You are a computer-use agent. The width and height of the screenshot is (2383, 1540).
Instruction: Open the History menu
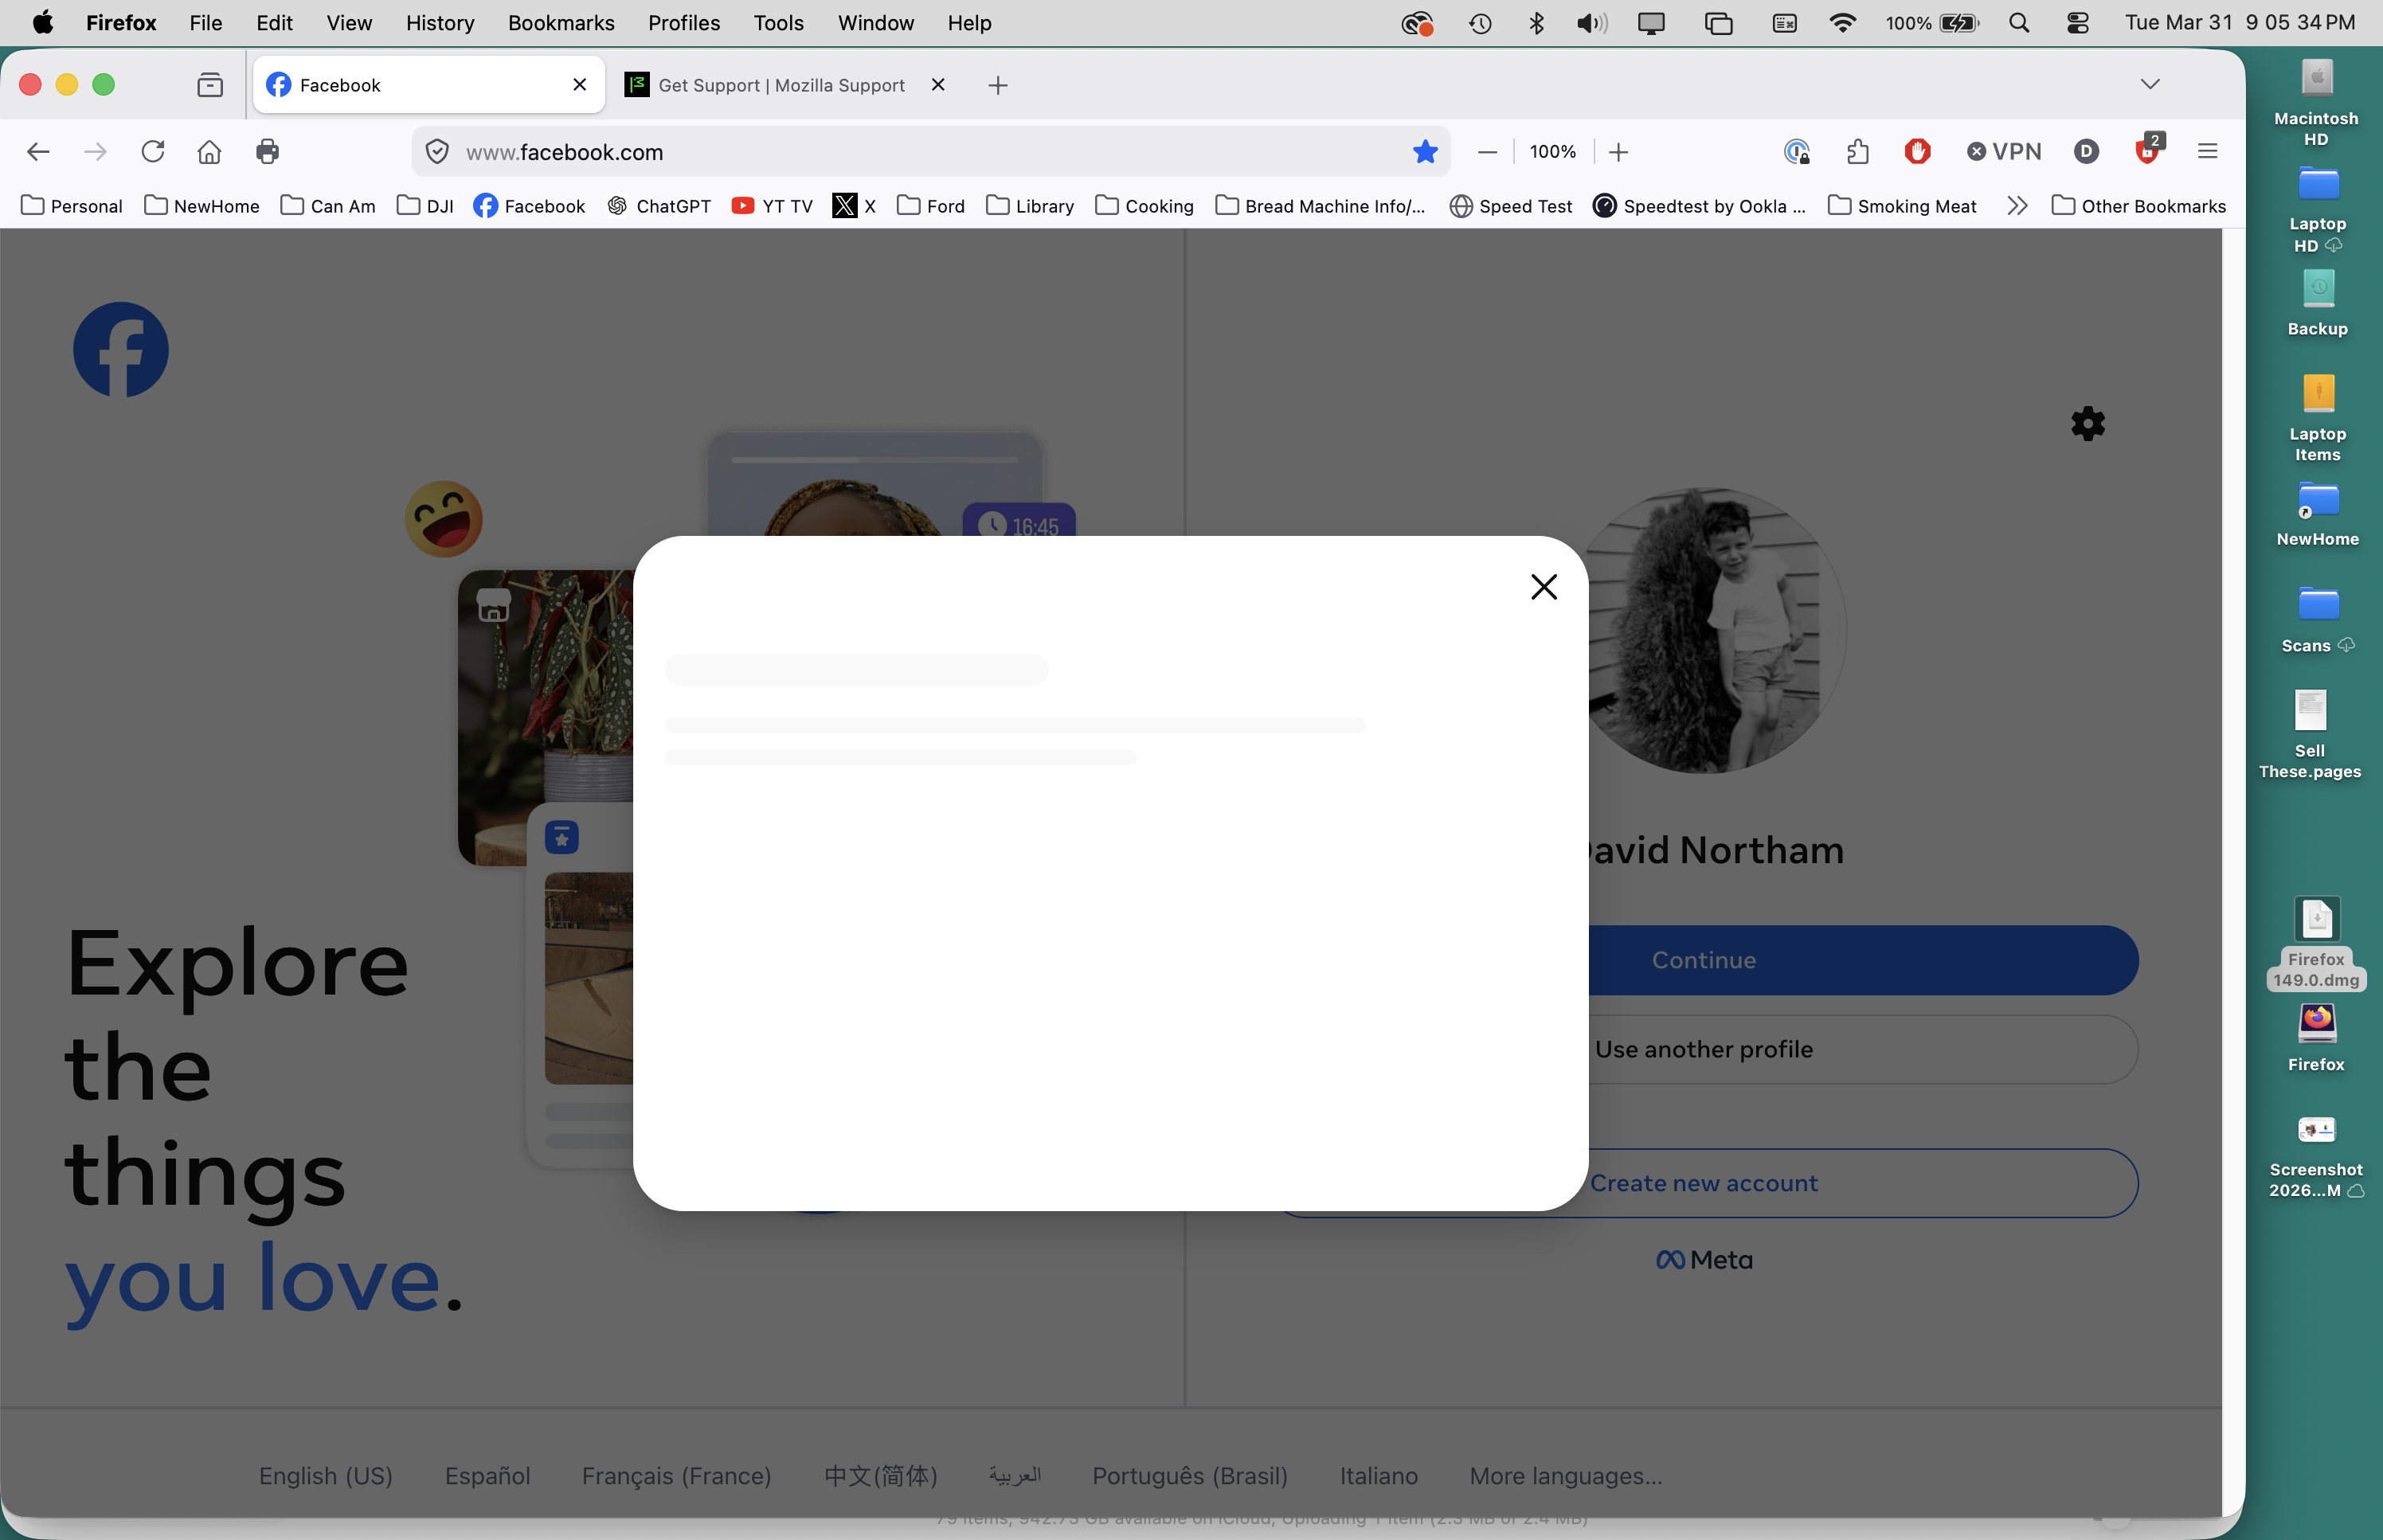coord(440,23)
